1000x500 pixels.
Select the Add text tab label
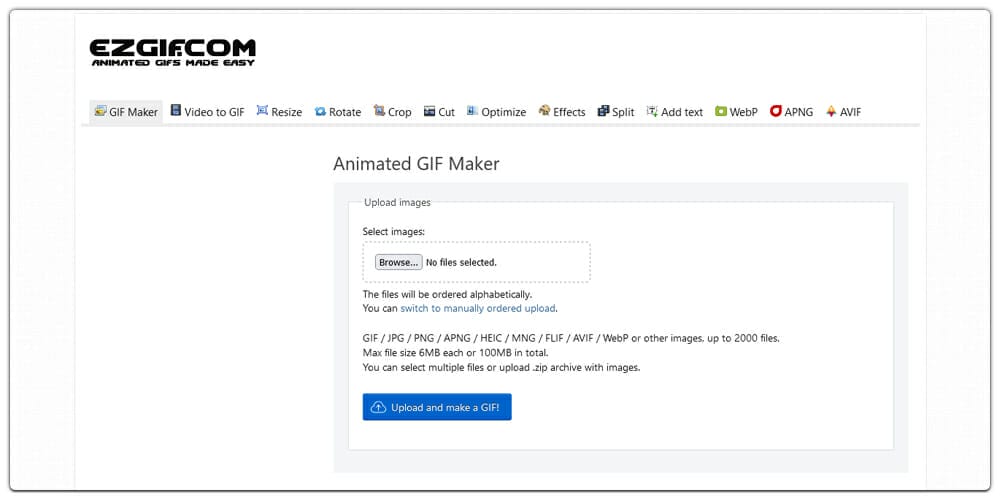(x=682, y=112)
